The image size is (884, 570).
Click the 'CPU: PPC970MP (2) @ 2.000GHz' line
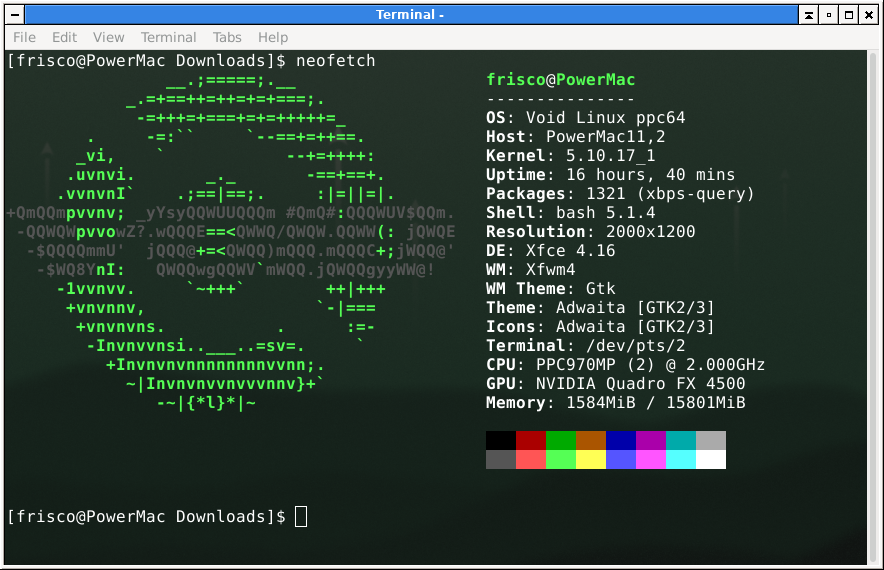[x=626, y=365]
